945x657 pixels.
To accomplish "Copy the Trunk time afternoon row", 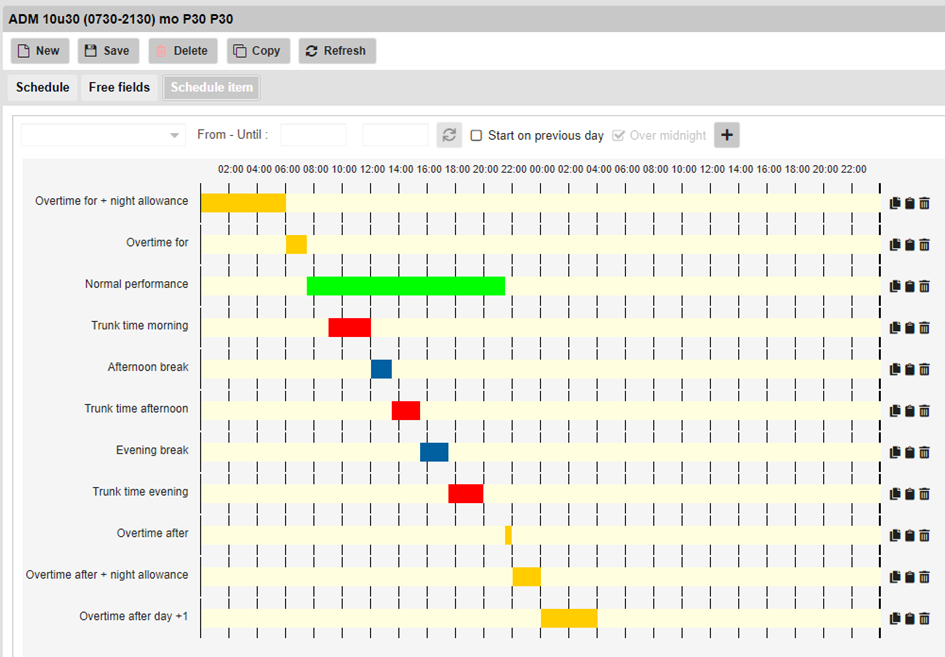I will [895, 411].
